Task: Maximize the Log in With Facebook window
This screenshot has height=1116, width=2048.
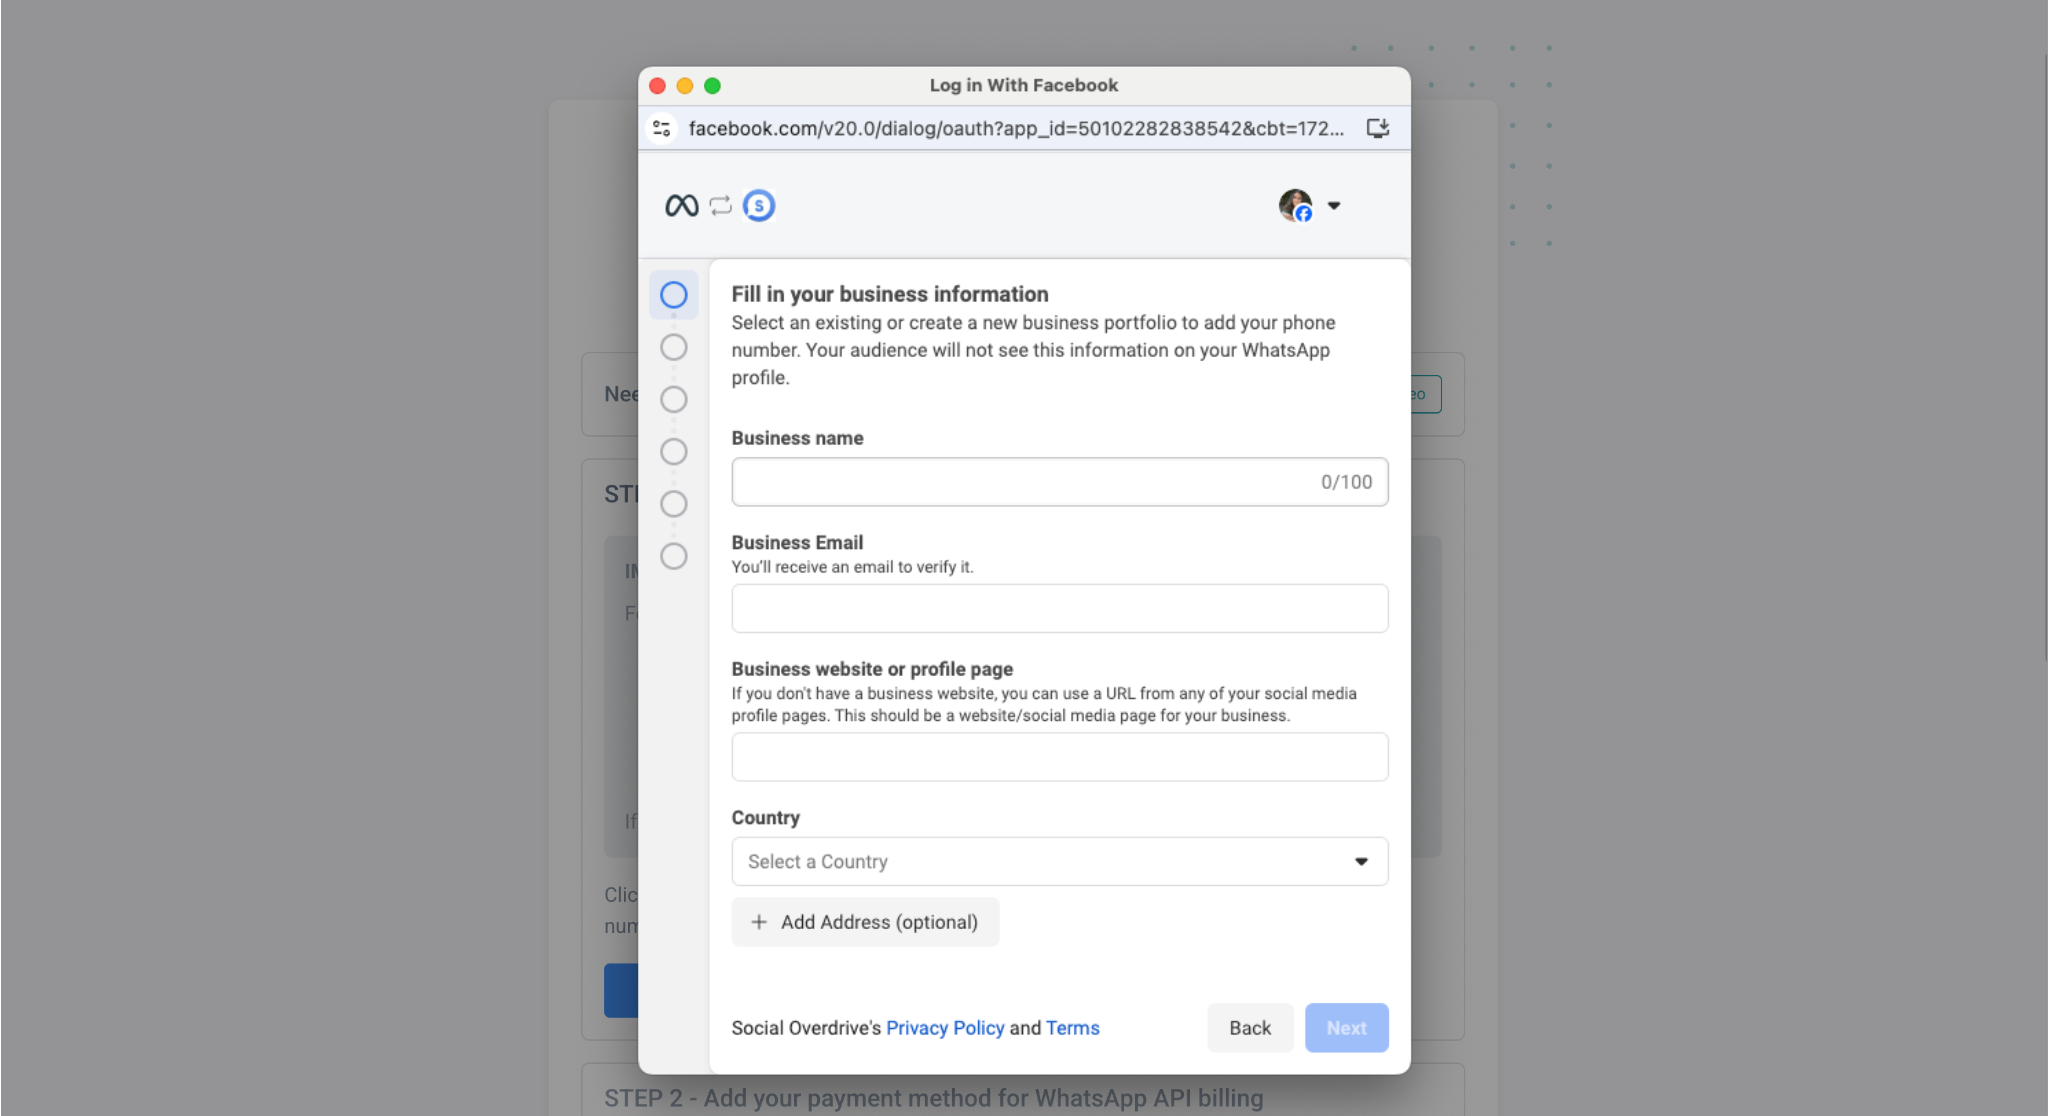Action: 712,86
